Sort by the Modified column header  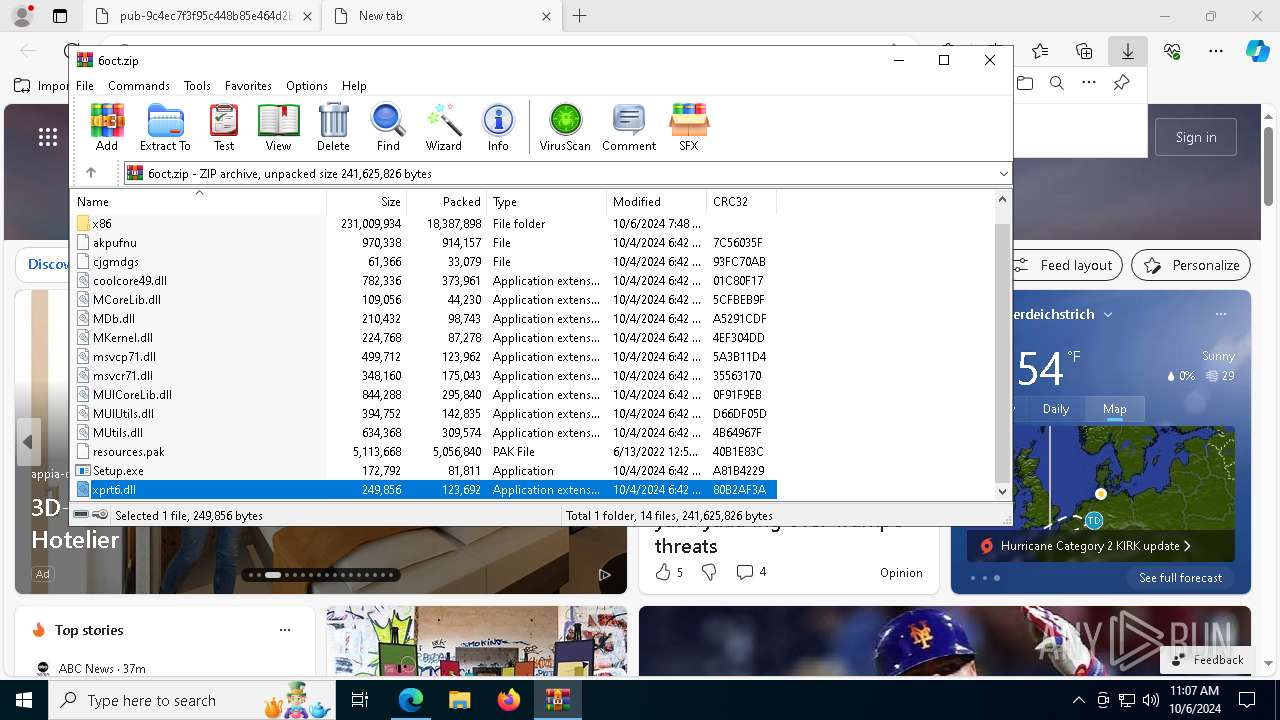656,202
